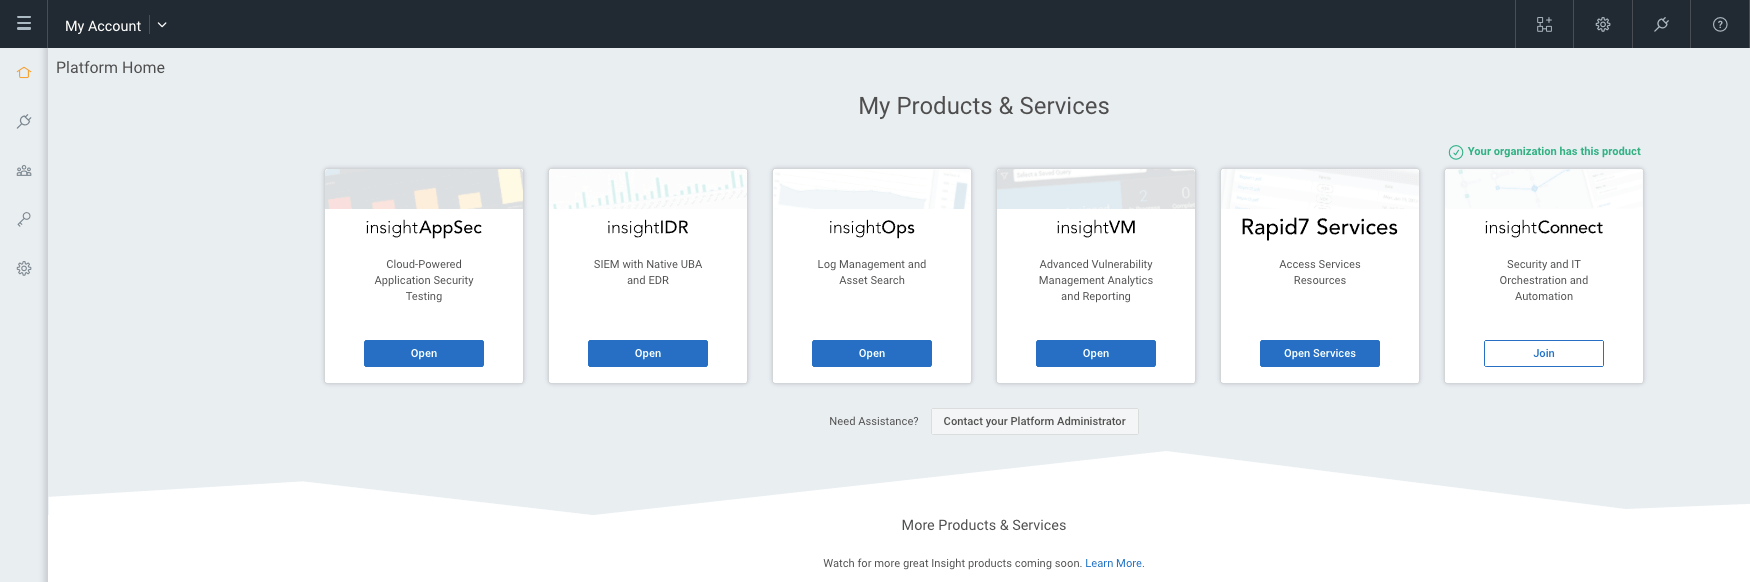Image resolution: width=1750 pixels, height=582 pixels.
Task: Open the insightVM product
Action: pyautogui.click(x=1096, y=353)
